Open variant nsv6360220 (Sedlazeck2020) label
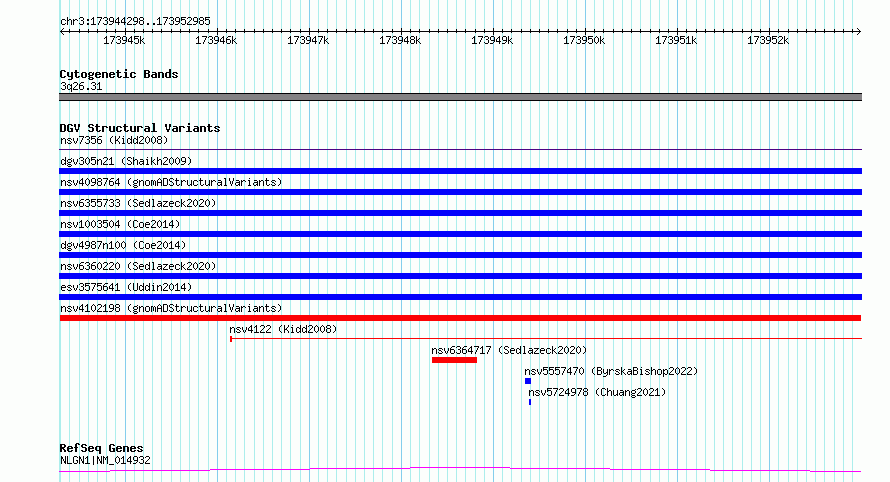Image resolution: width=890 pixels, height=482 pixels. click(138, 266)
